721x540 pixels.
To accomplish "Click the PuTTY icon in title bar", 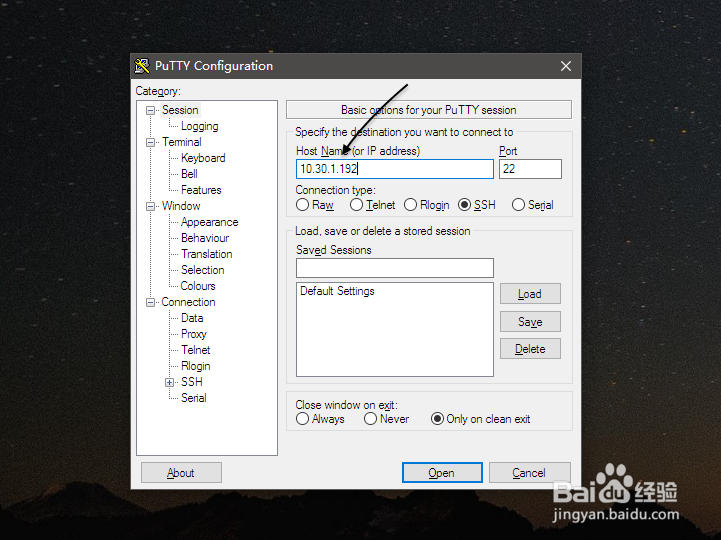I will [x=142, y=66].
